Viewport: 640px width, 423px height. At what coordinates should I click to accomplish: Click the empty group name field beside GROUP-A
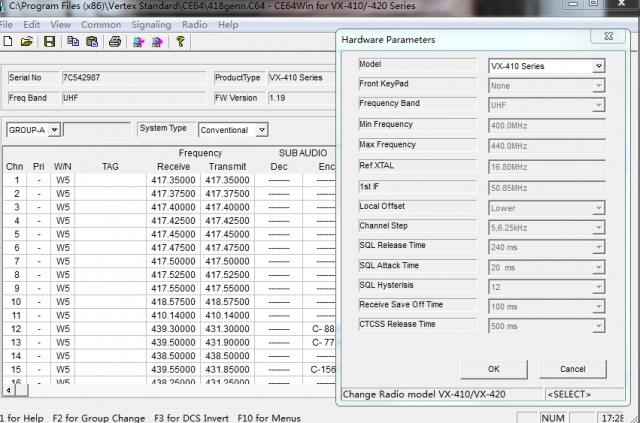point(97,130)
